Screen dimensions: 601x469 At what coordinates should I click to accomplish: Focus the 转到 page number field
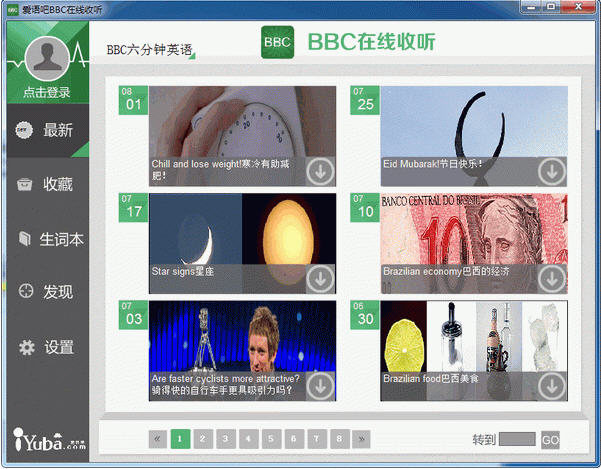point(517,439)
